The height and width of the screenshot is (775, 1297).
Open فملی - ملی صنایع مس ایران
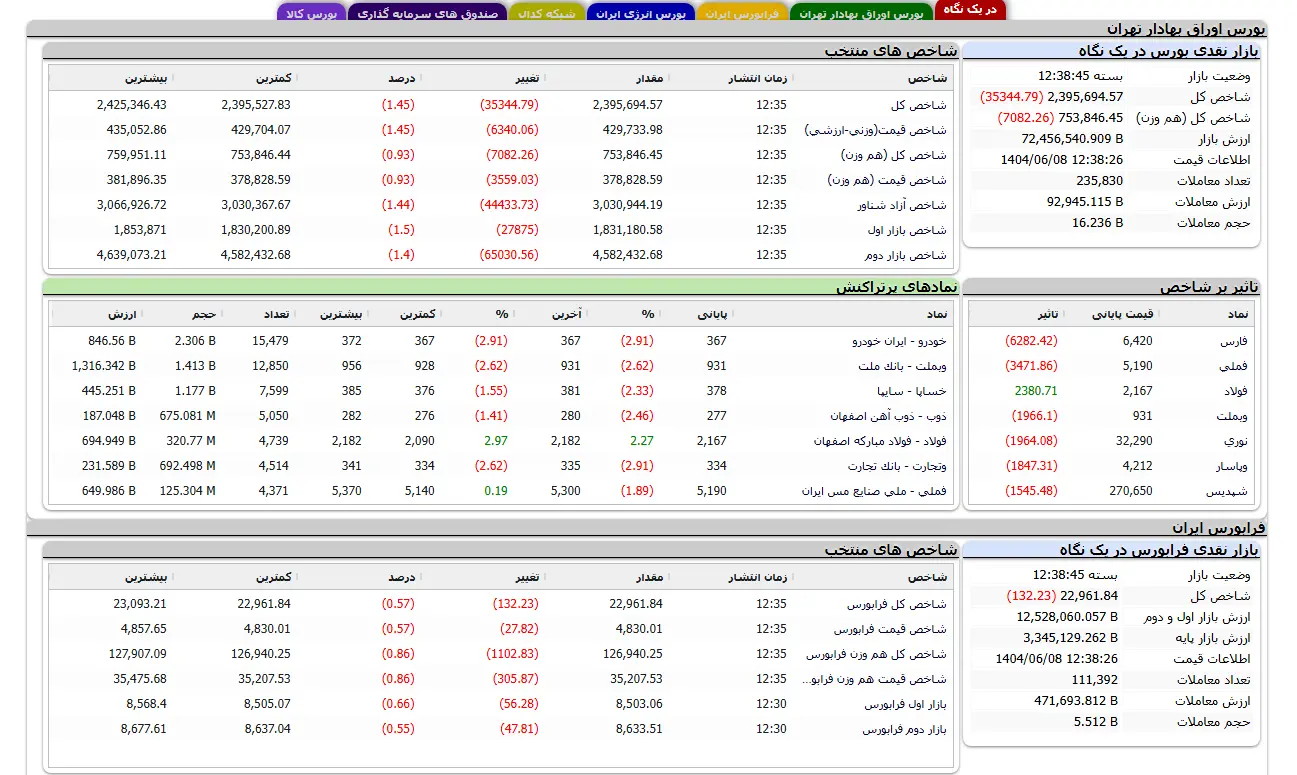point(873,491)
